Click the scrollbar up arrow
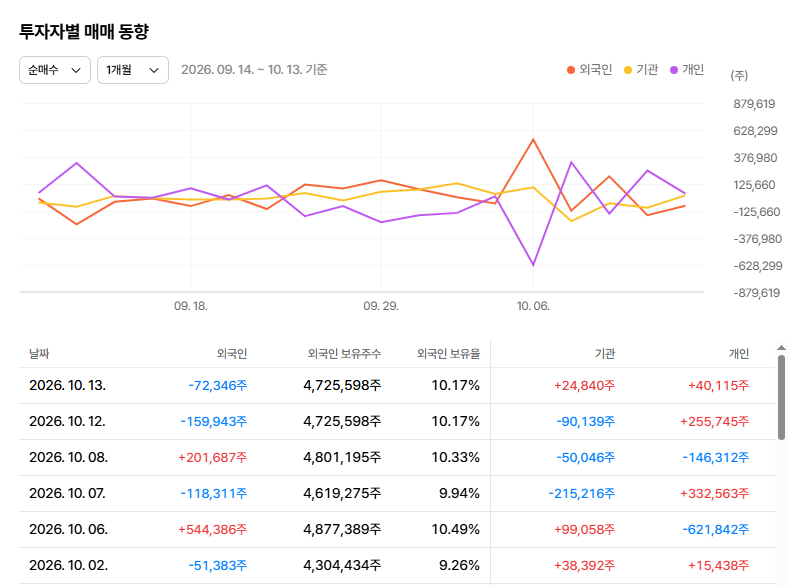808x586 pixels. click(781, 348)
